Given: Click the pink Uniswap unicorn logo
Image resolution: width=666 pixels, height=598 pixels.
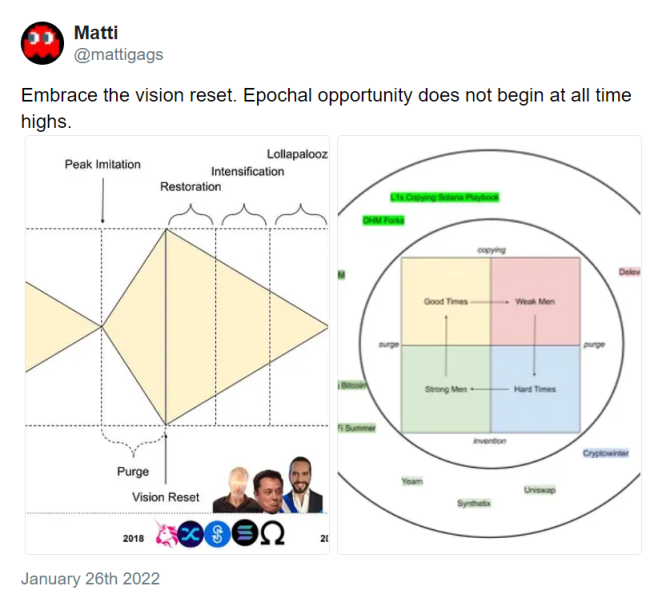Looking at the screenshot, I should pos(162,536).
